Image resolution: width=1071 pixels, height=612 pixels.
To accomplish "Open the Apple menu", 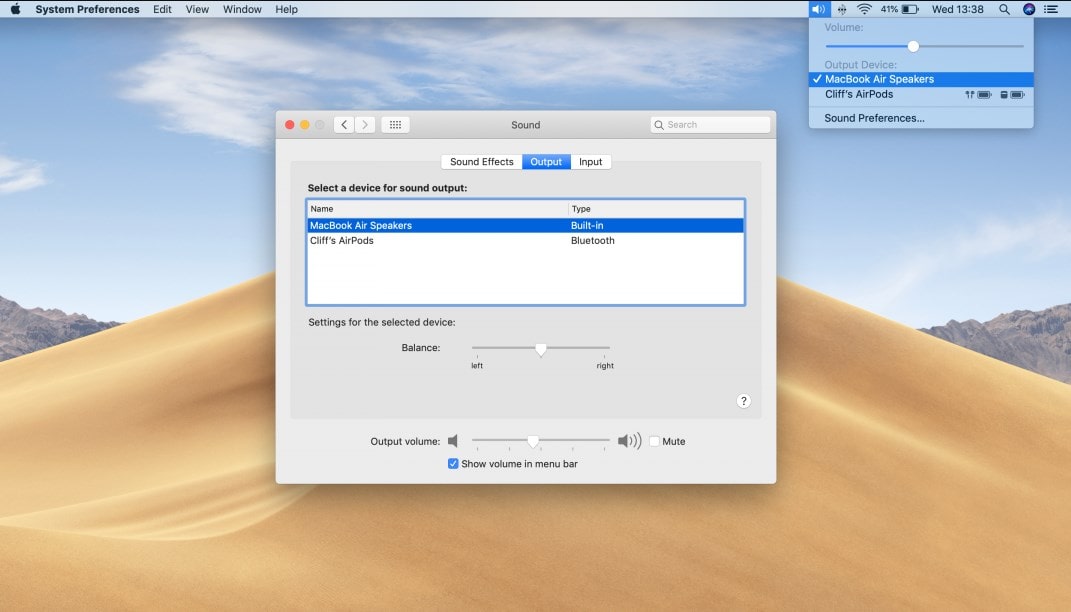I will pyautogui.click(x=15, y=9).
